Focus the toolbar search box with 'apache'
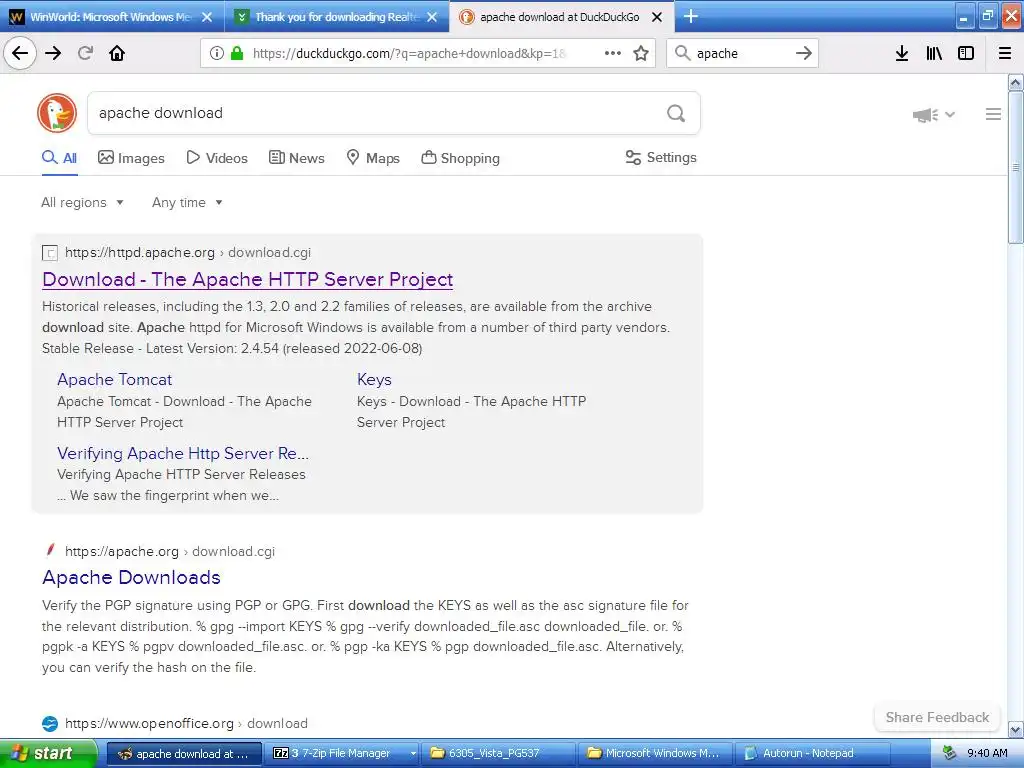The image size is (1024, 768). (741, 53)
